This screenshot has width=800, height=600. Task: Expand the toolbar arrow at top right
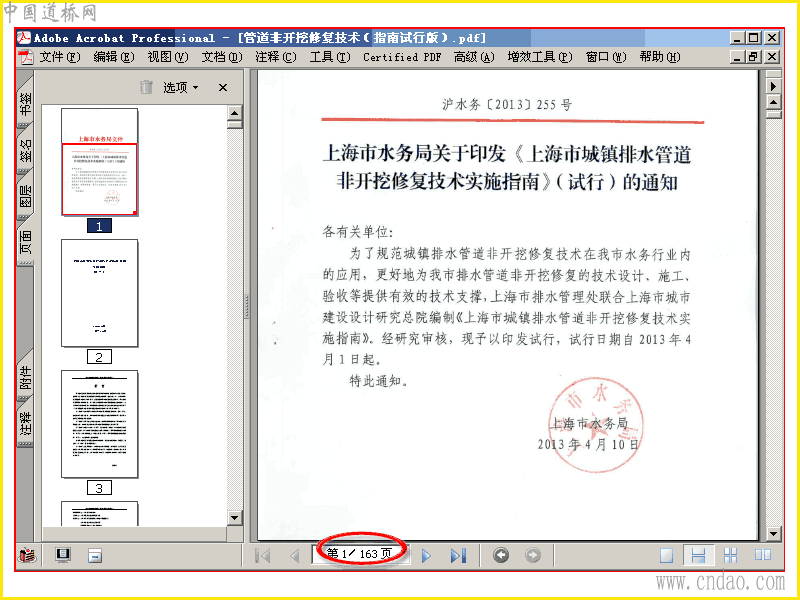(773, 86)
